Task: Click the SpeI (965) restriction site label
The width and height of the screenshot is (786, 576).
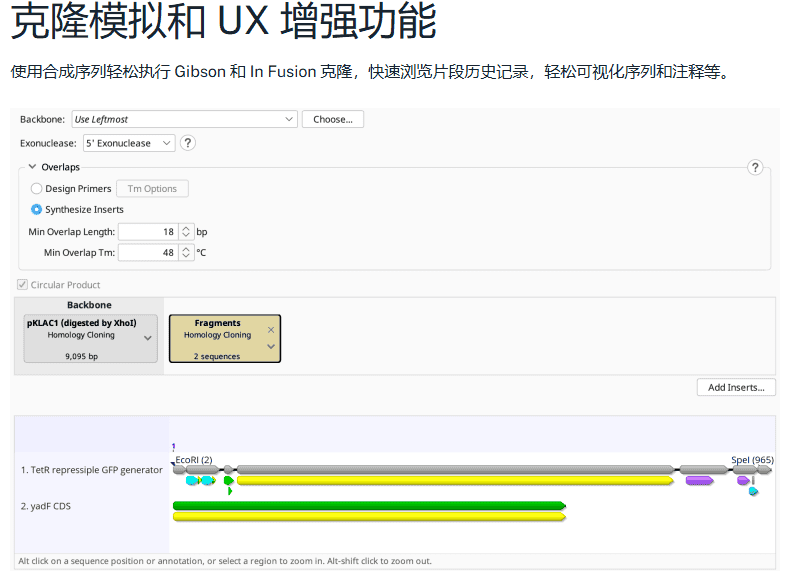Action: 752,460
